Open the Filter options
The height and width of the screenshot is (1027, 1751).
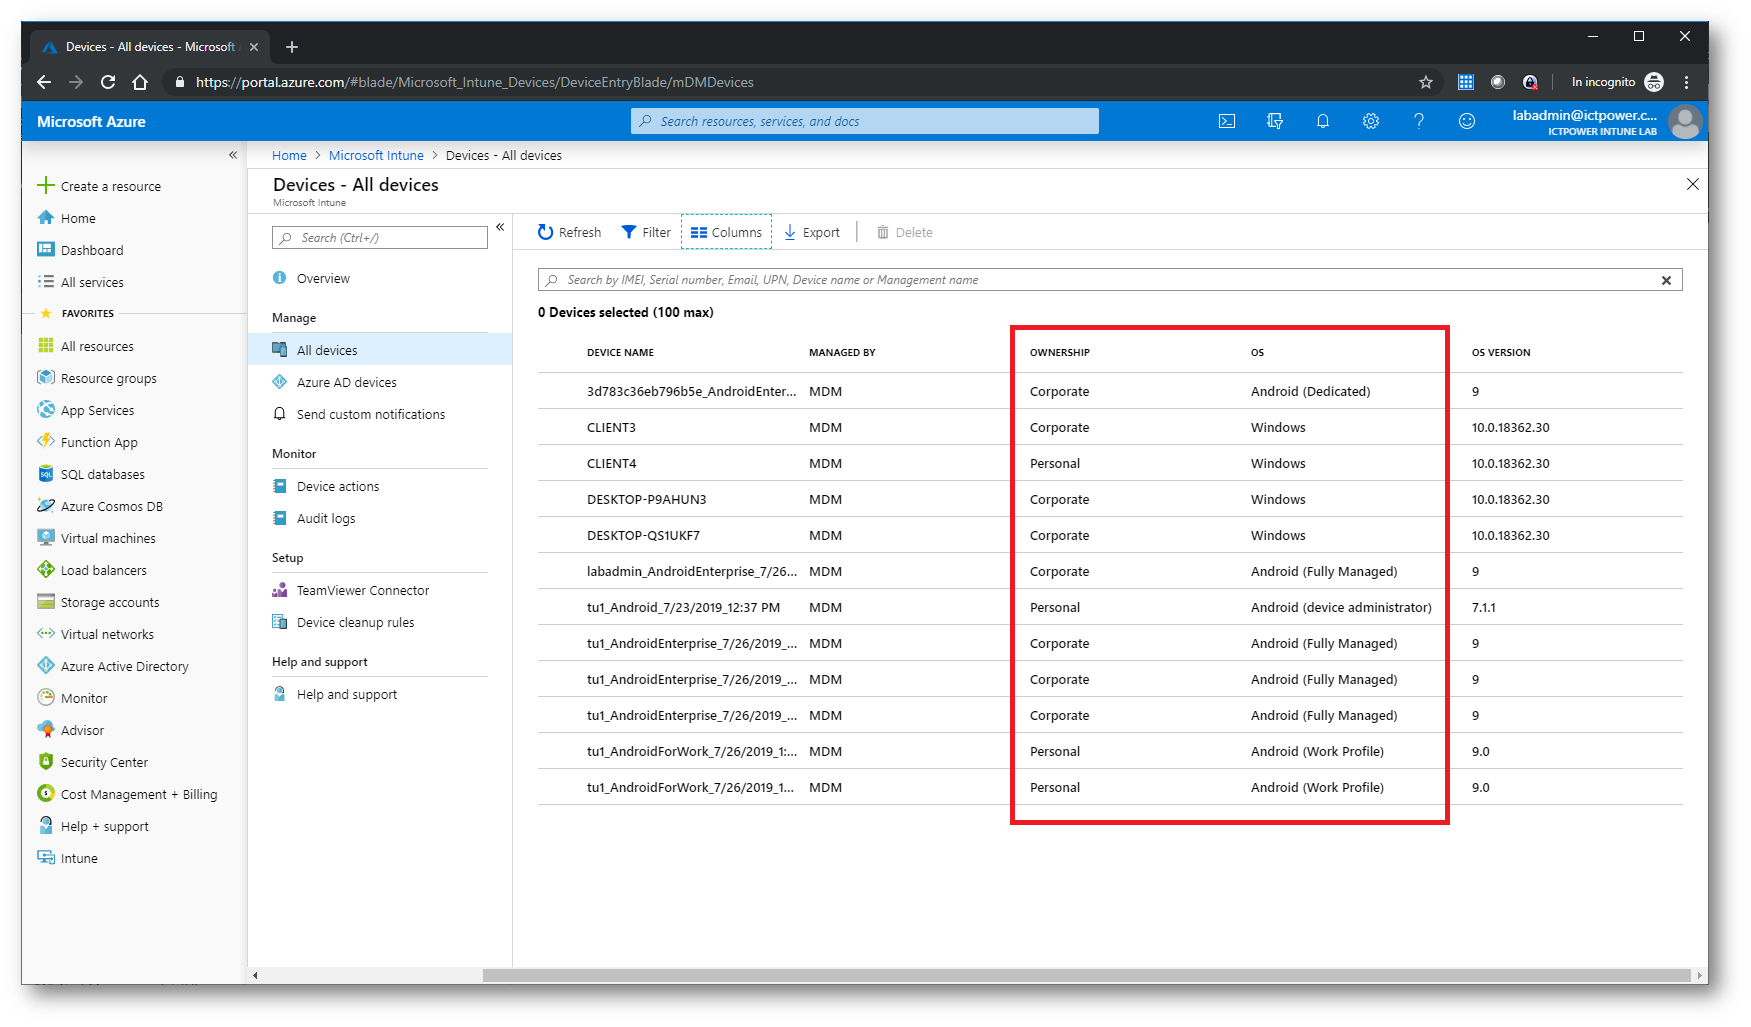(x=646, y=232)
